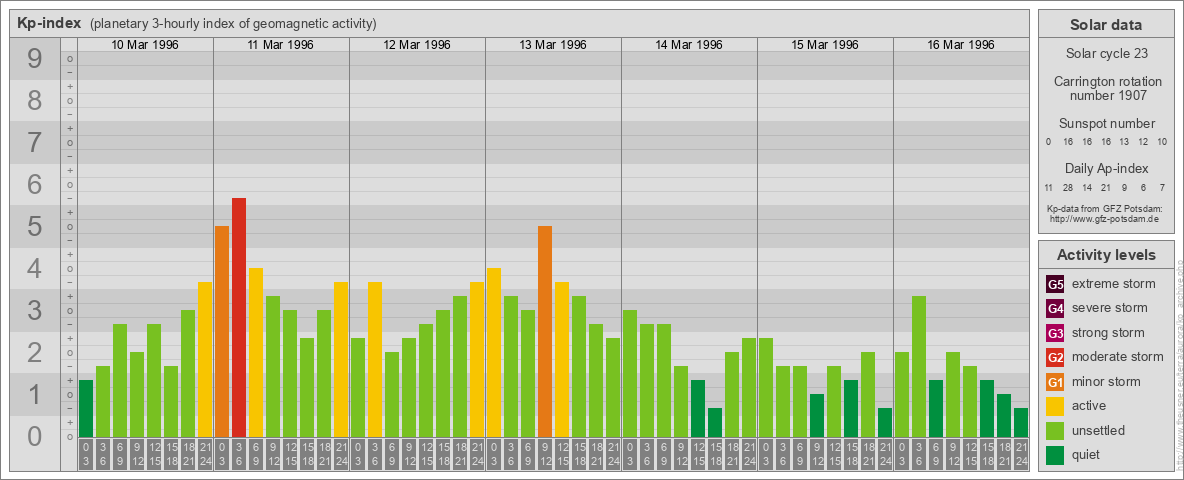This screenshot has height=480, width=1184.
Task: Click the dark green quiet swatch
Action: coord(1055,455)
